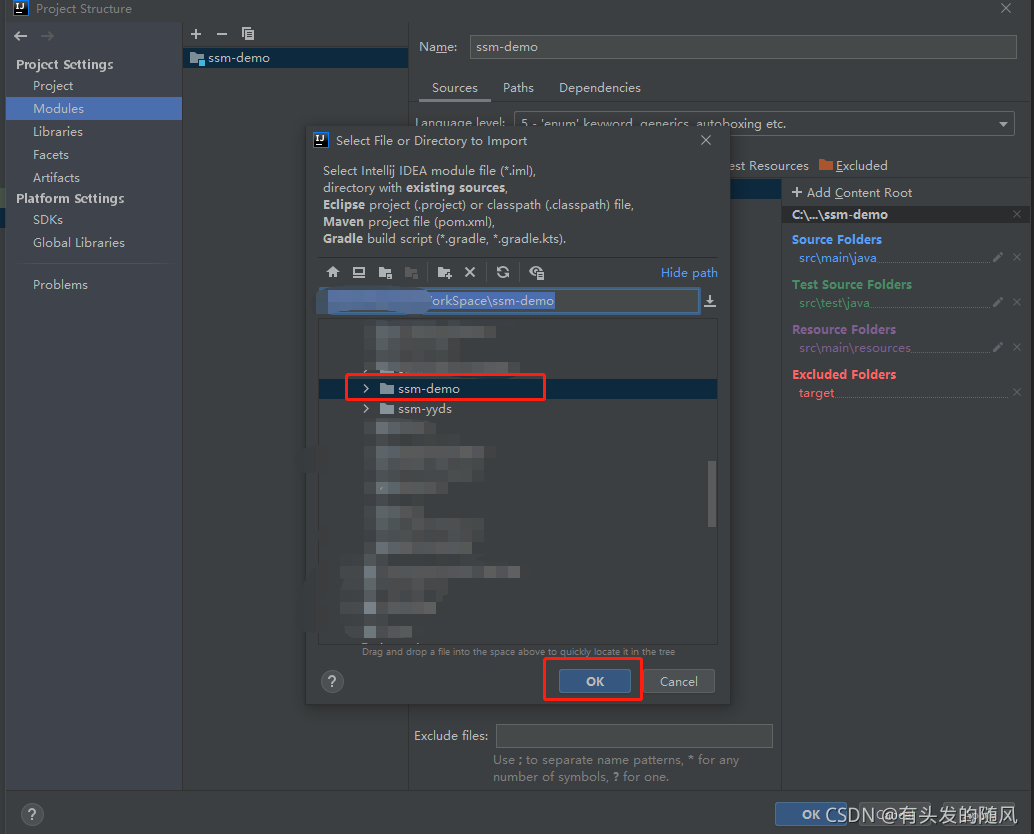The height and width of the screenshot is (834, 1034).
Task: Click the file tree vertical scrollbar
Action: [x=712, y=494]
